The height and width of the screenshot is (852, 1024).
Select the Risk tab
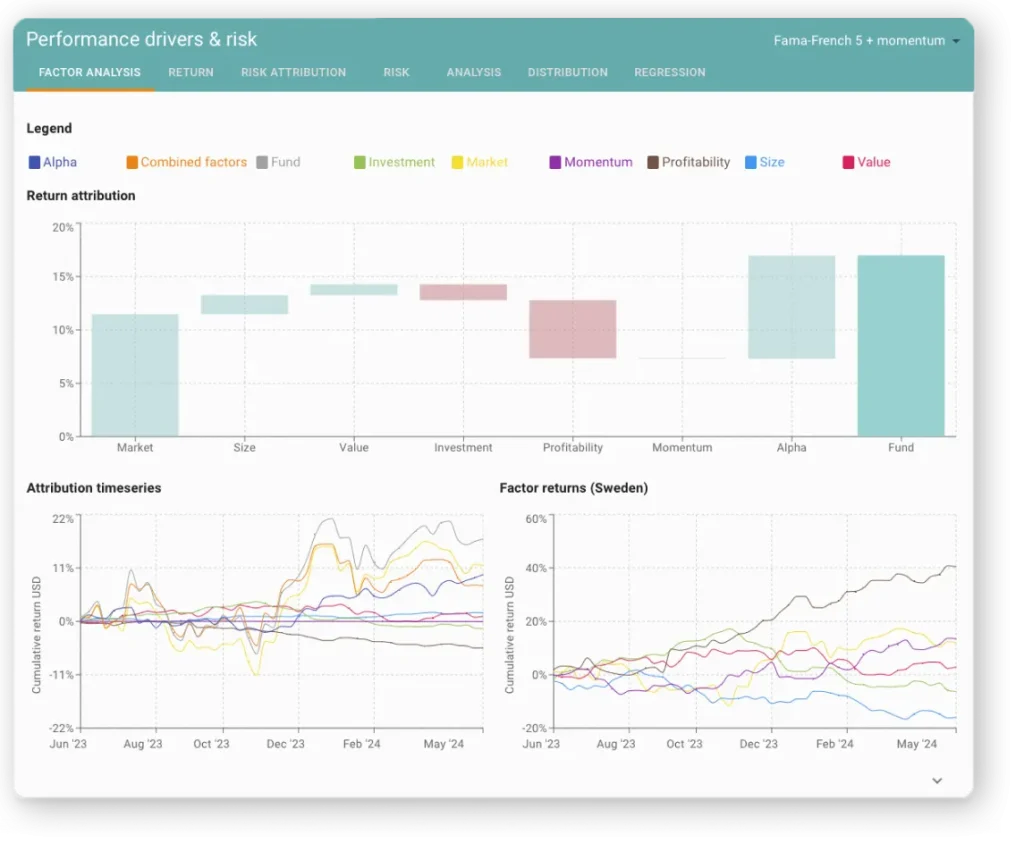[x=396, y=72]
